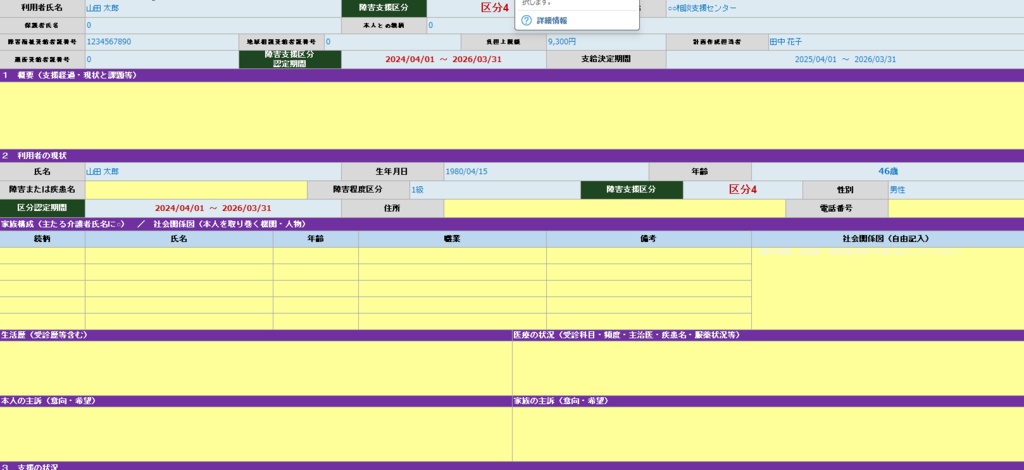This screenshot has width=1024, height=470.
Task: Select the 地域相談受給者証番号 value cell
Action: coord(392,42)
